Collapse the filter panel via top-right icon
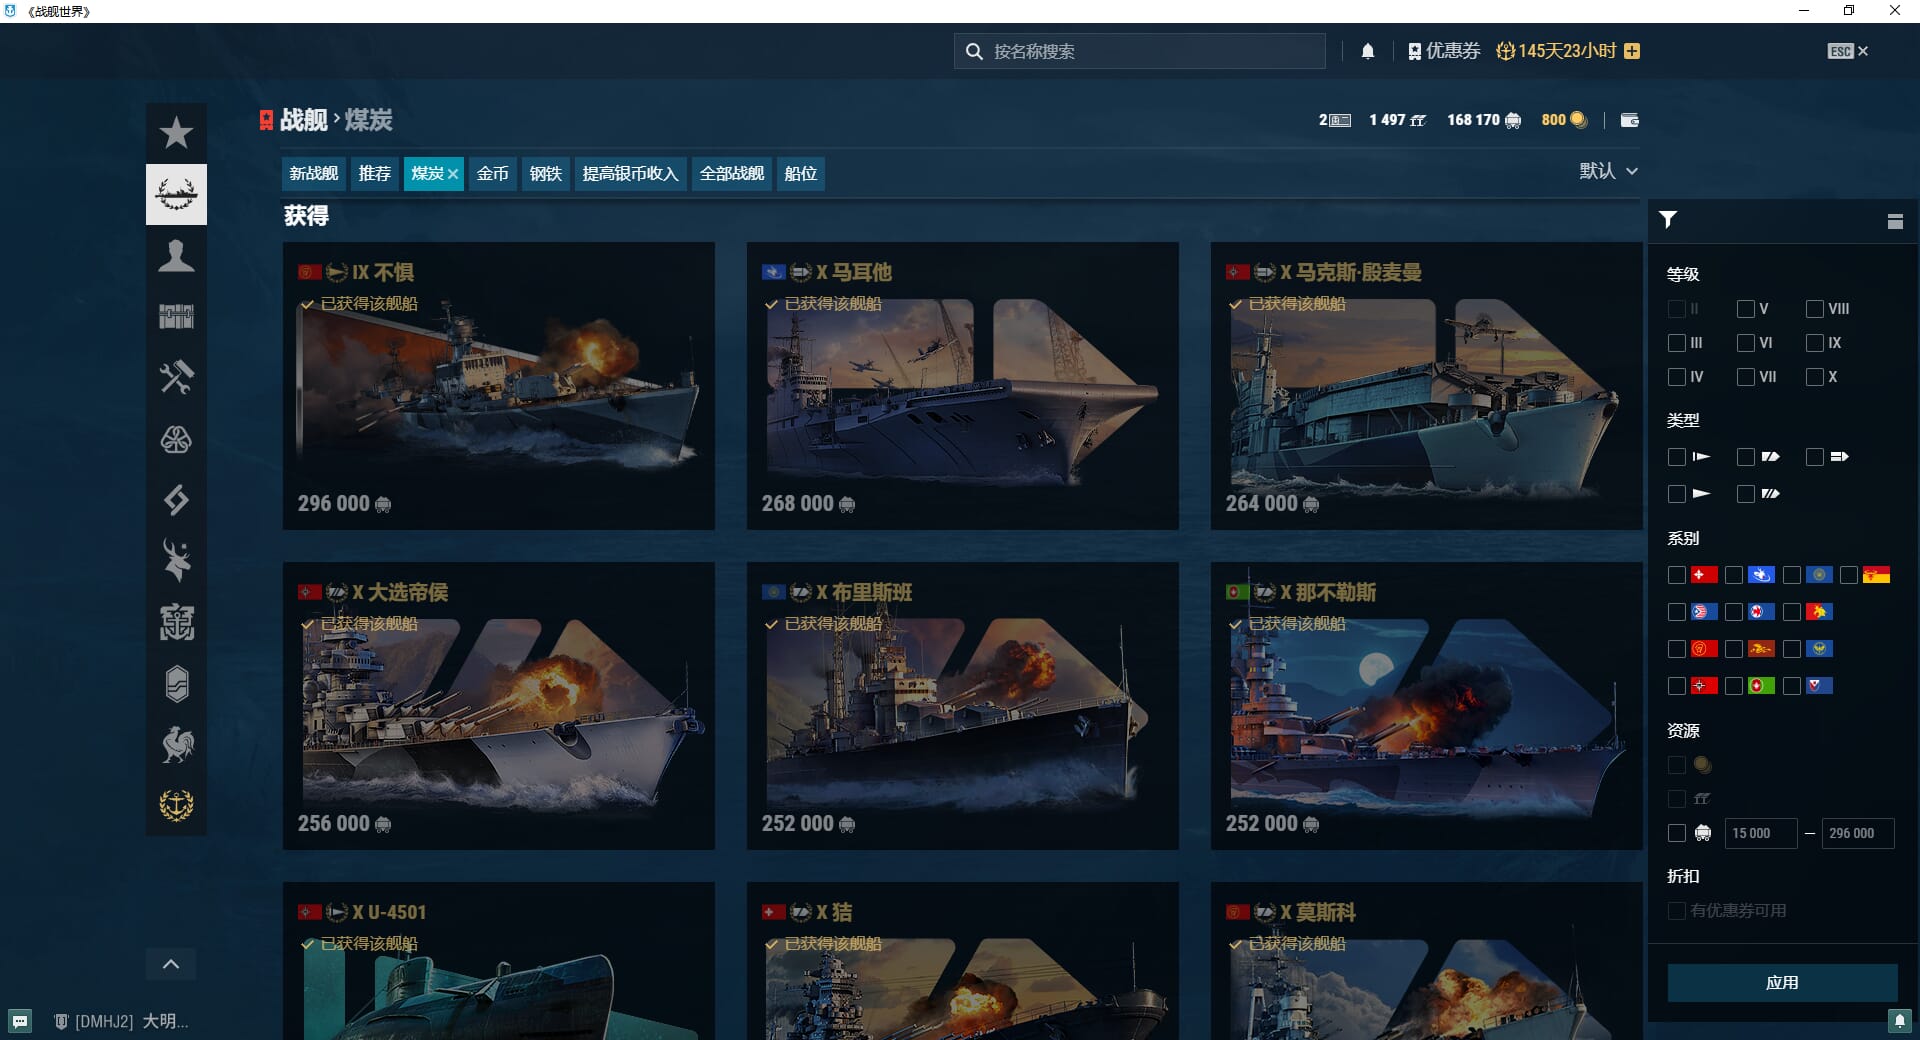The image size is (1920, 1040). tap(1895, 221)
